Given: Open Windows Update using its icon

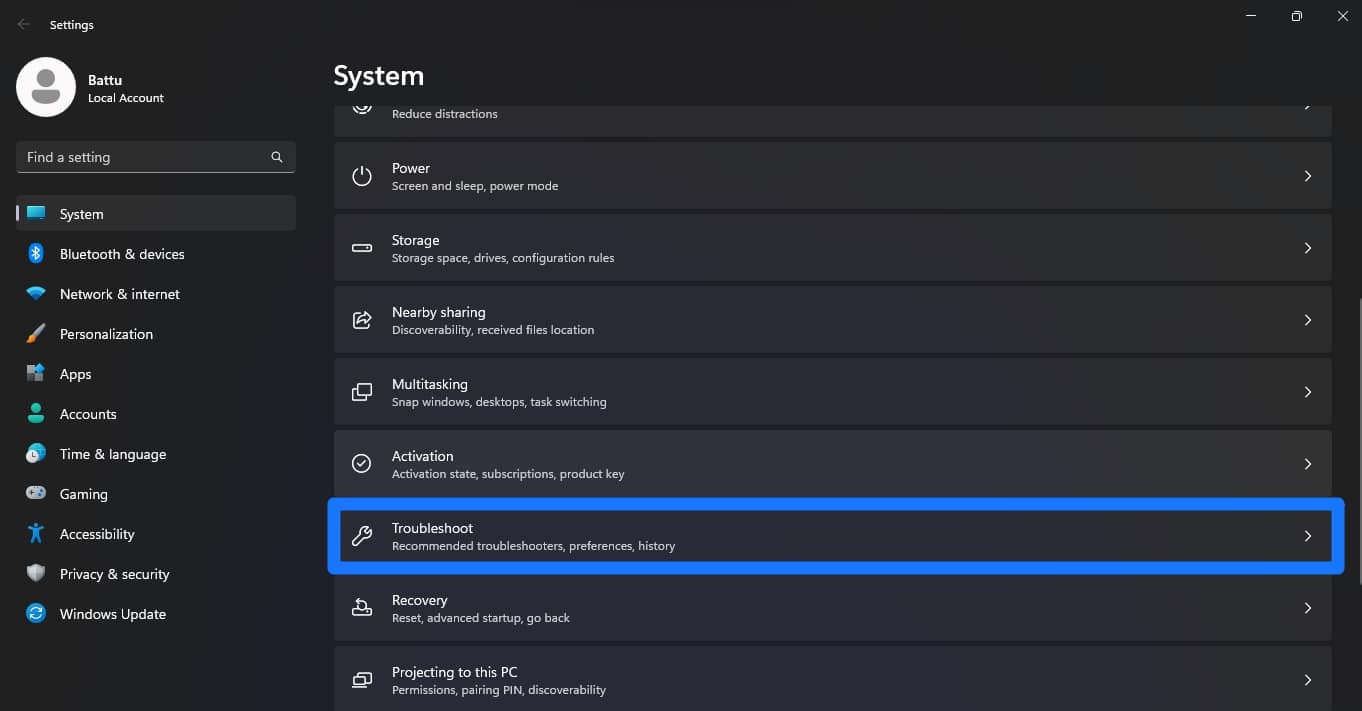Looking at the screenshot, I should click(36, 614).
